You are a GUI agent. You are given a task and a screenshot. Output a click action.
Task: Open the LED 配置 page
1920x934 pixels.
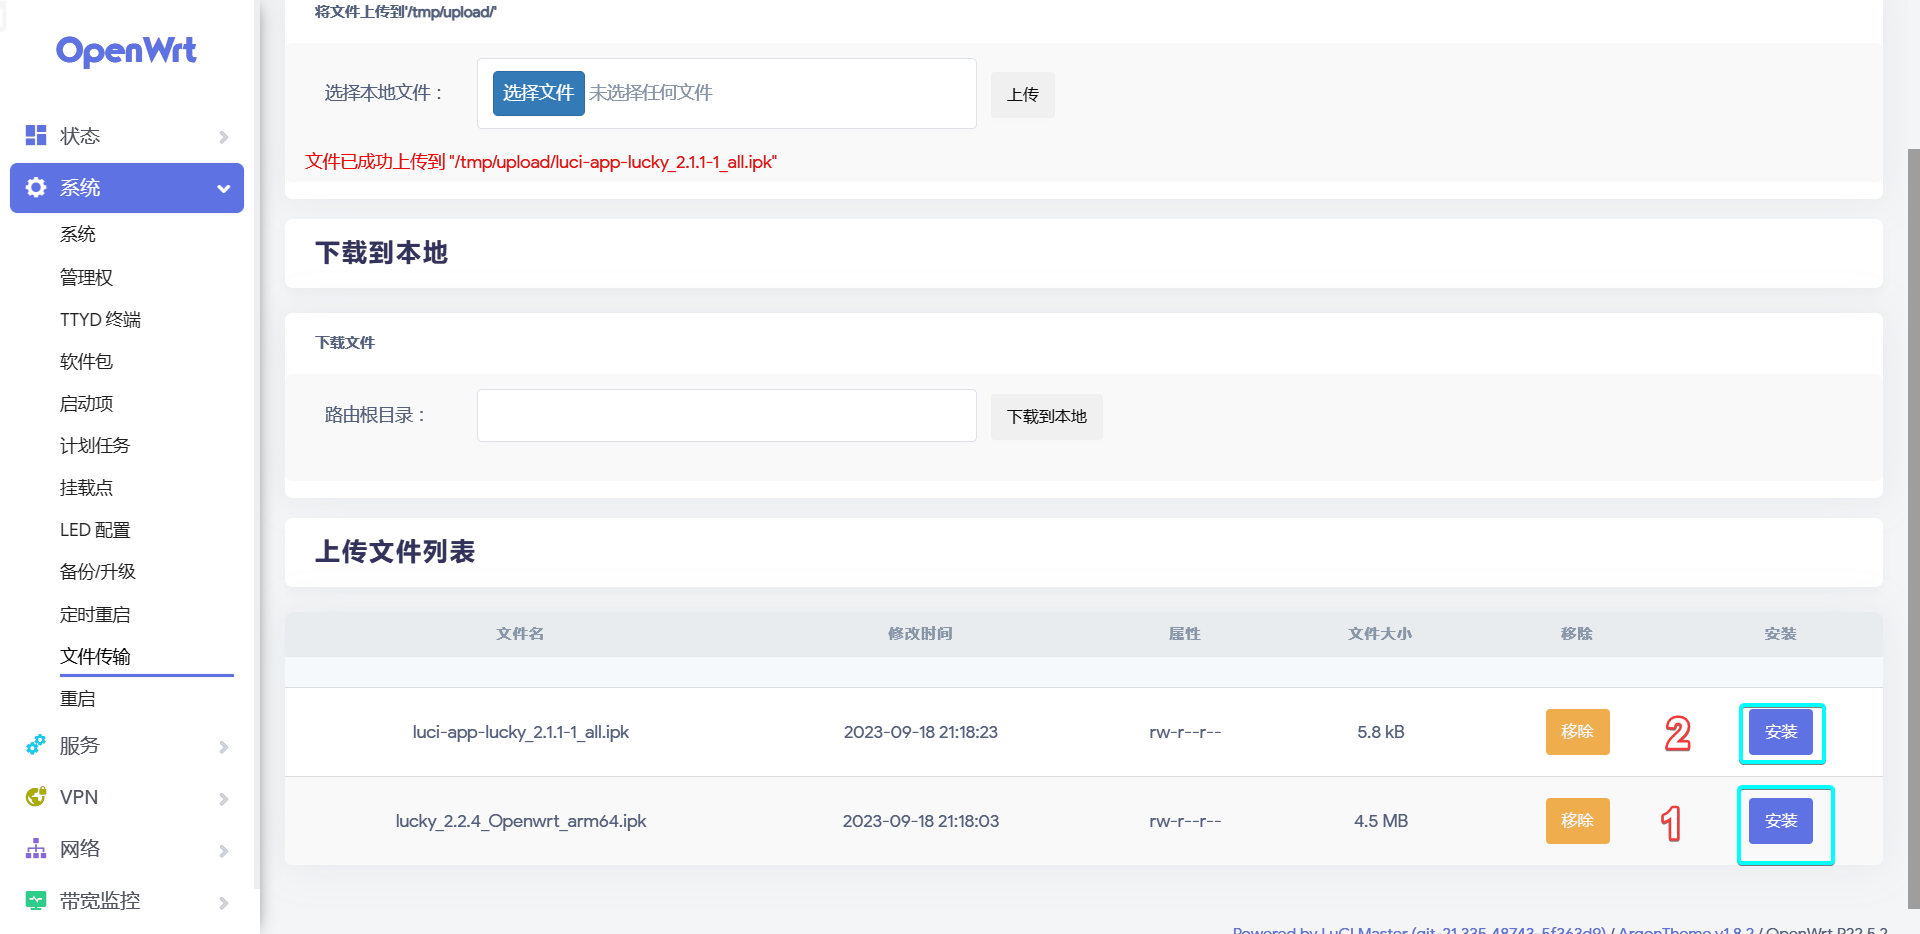click(95, 529)
